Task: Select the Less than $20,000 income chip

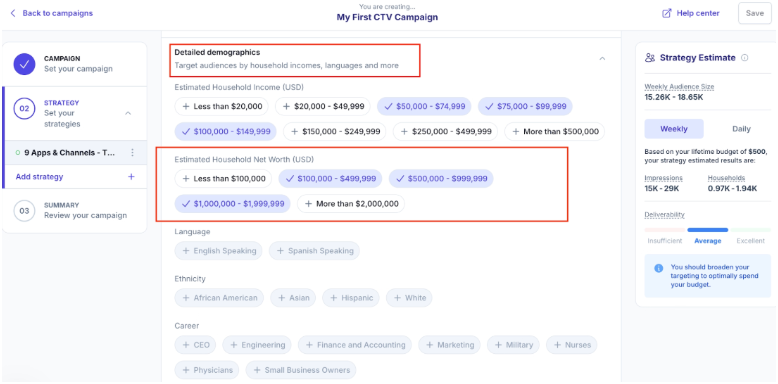Action: (x=222, y=106)
